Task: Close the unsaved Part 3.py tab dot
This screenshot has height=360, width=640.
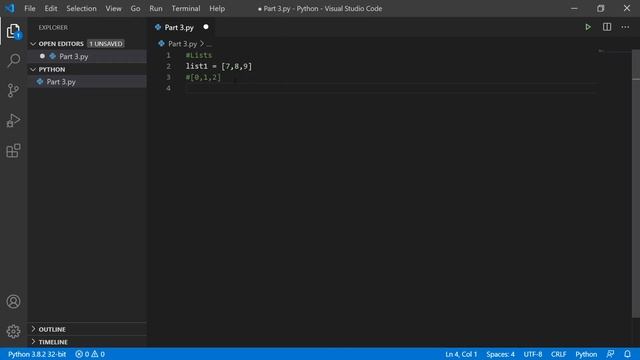Action: tap(206, 27)
